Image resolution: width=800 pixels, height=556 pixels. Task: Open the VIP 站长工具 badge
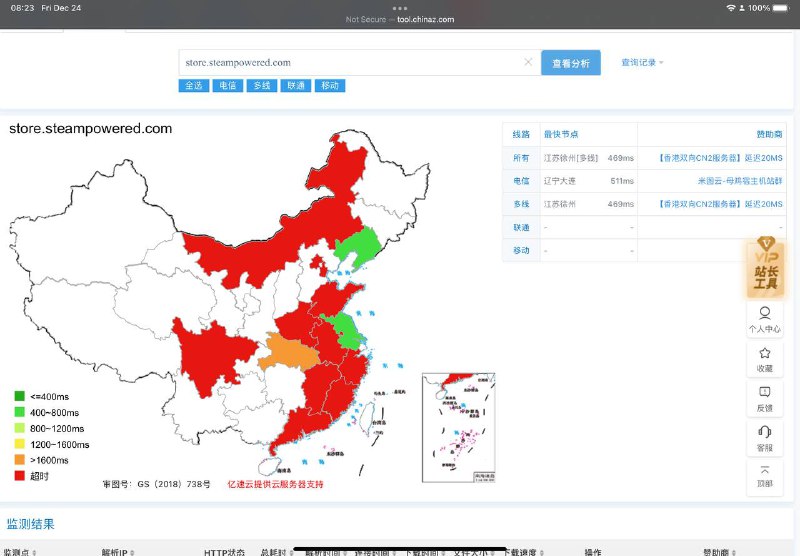click(x=765, y=267)
